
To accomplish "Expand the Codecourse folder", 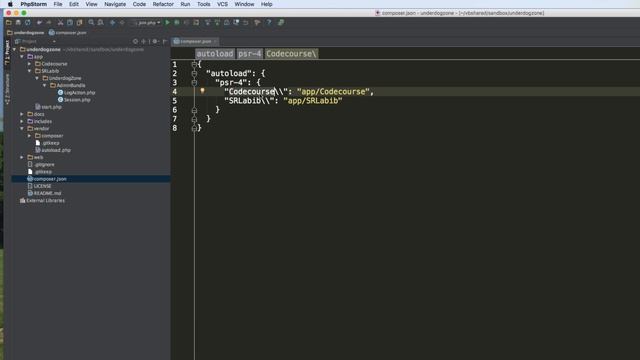I will click(29, 64).
